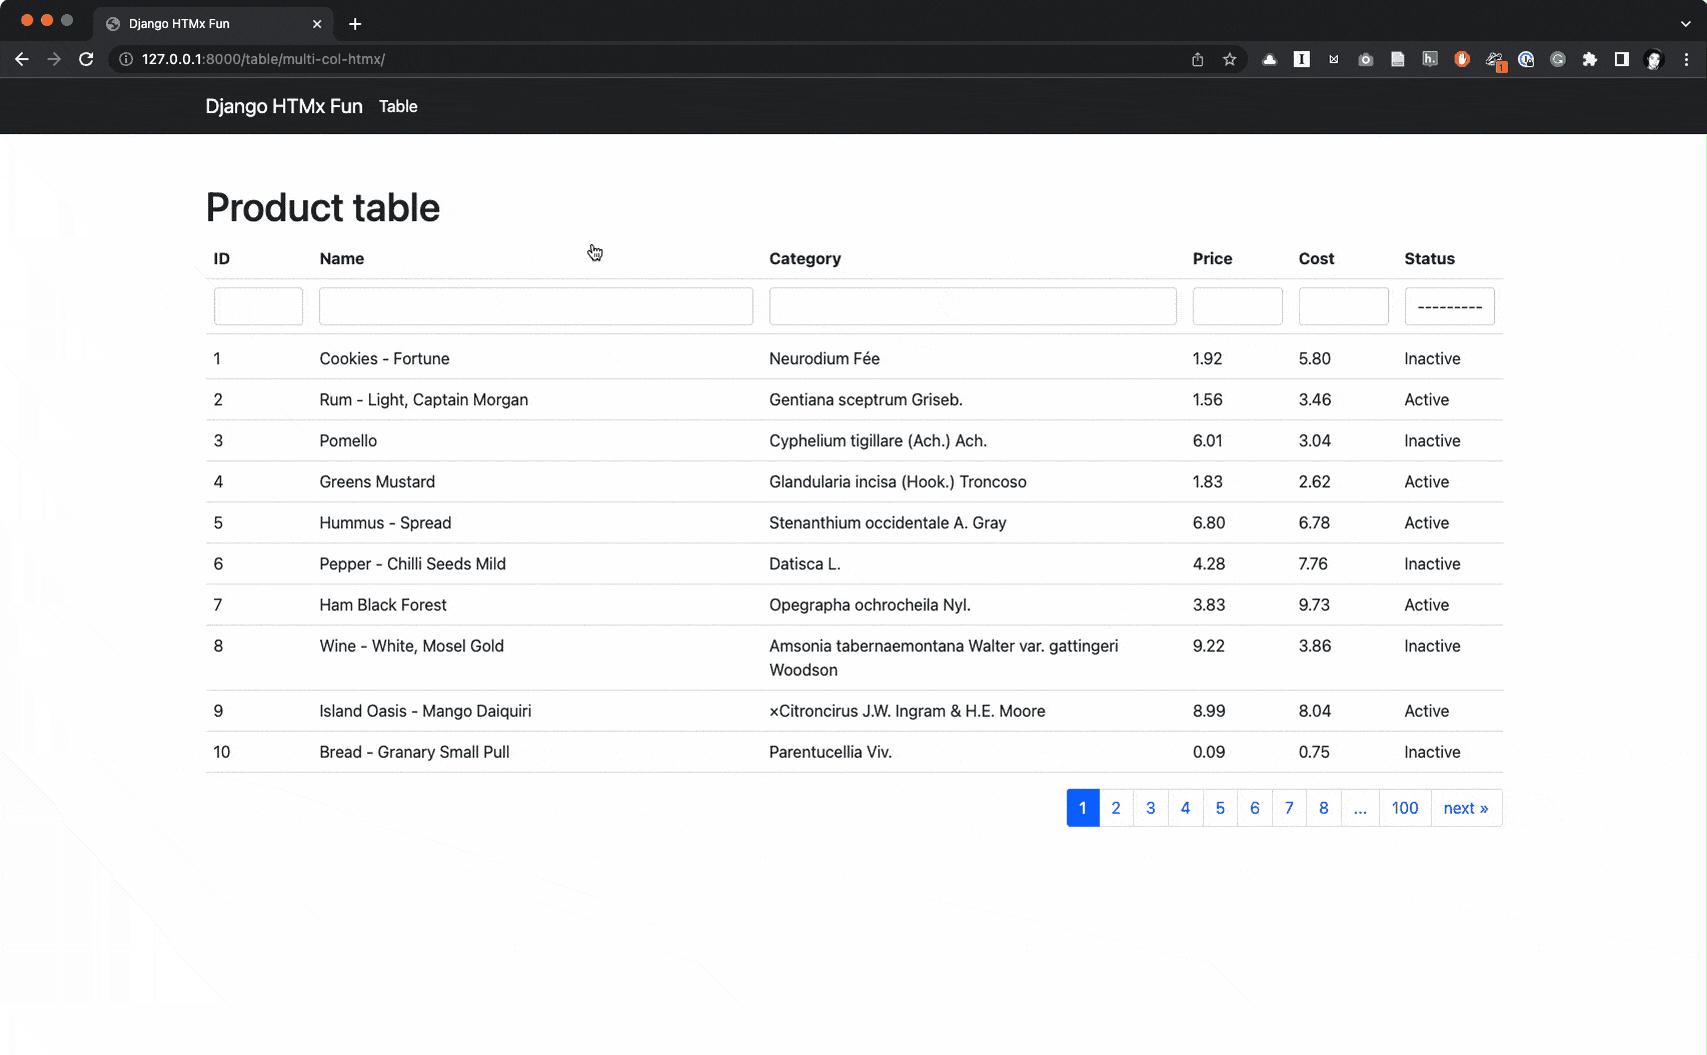Select the Django HTMx Fun tab

click(200, 23)
